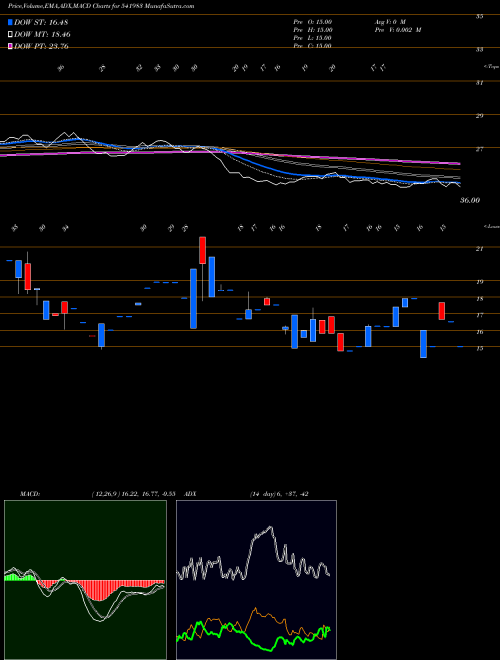The image size is (500, 660).
Task: Click the 'Pre V: 0.002 M' volume text
Action: point(398,30)
